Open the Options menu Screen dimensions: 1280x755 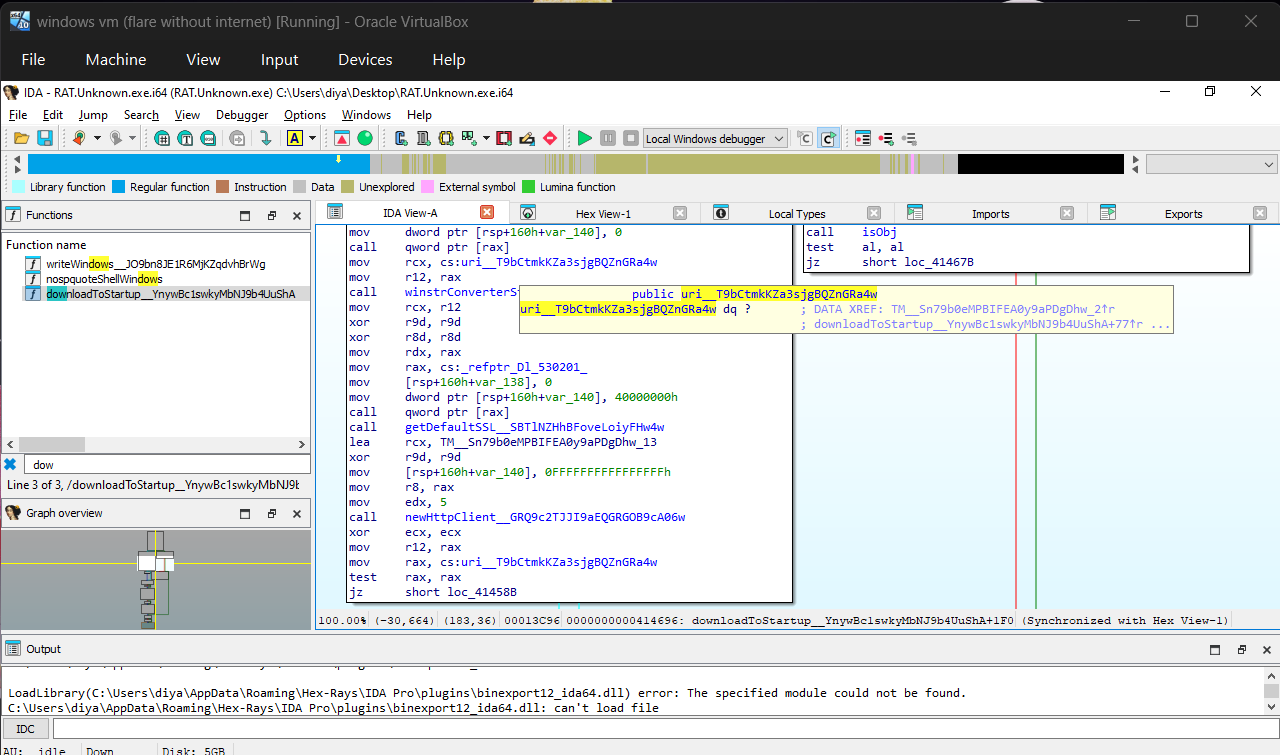(x=305, y=115)
